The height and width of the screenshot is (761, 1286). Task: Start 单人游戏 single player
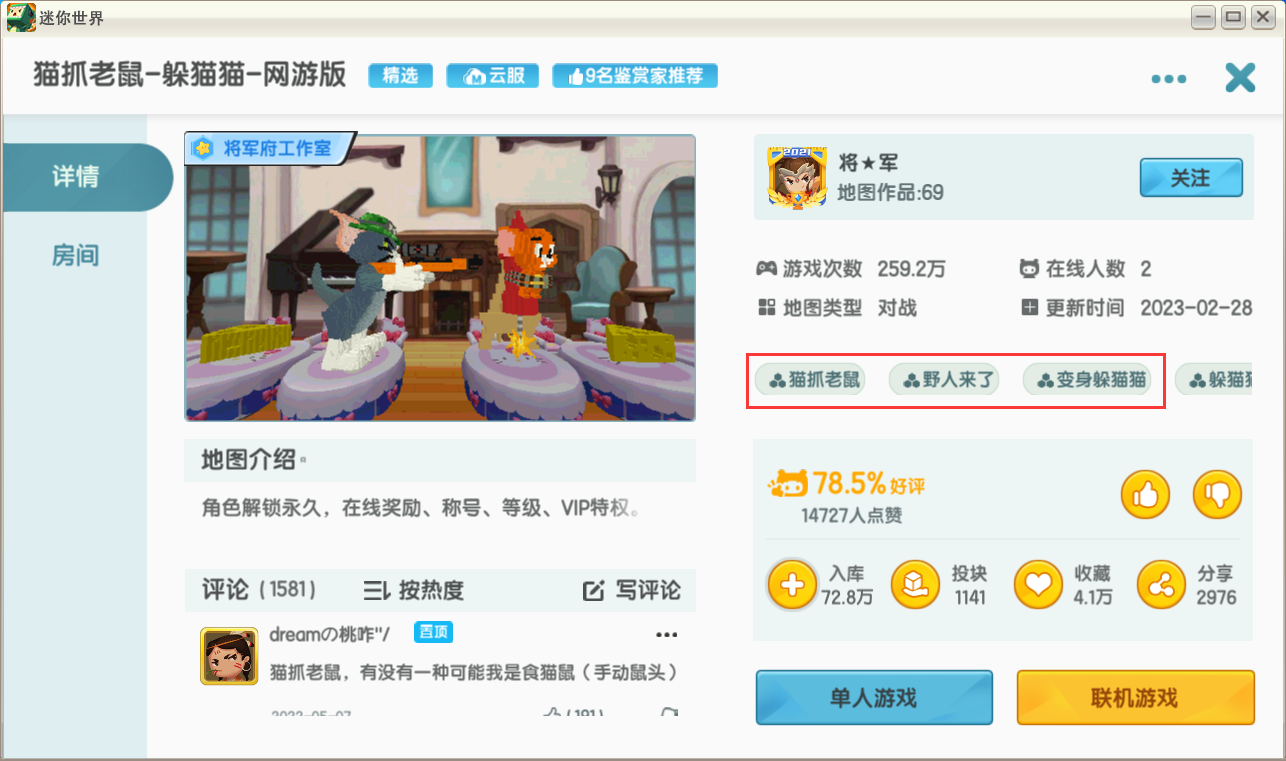874,697
